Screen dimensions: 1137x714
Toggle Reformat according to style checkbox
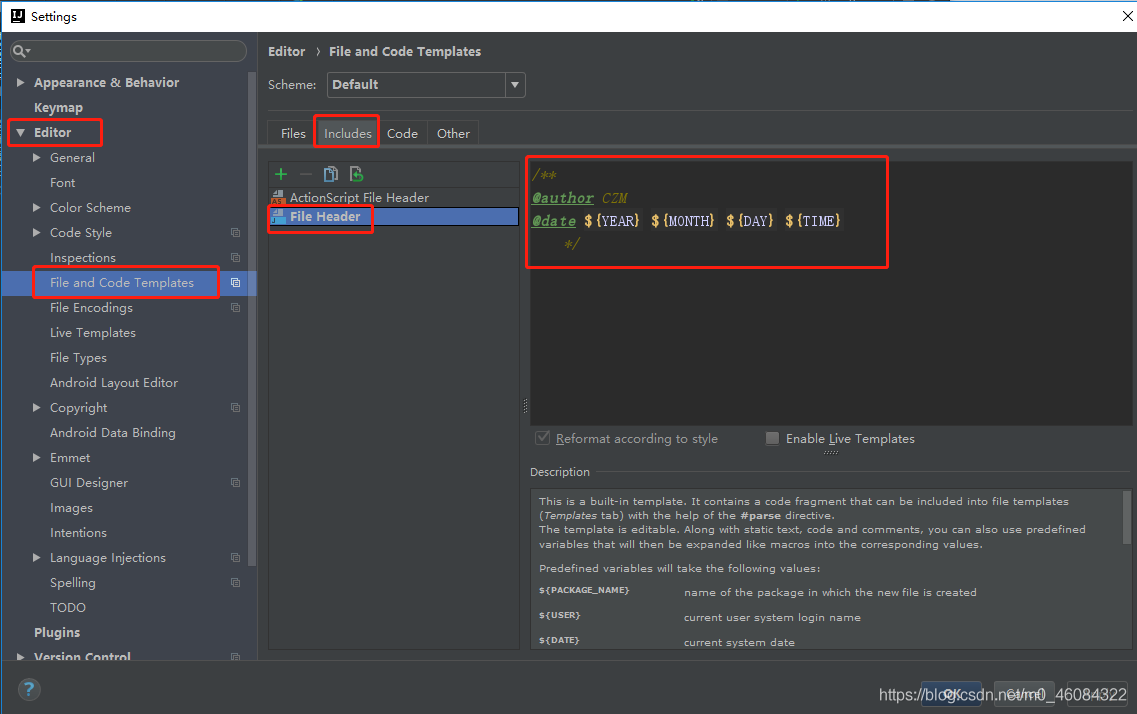(x=542, y=438)
